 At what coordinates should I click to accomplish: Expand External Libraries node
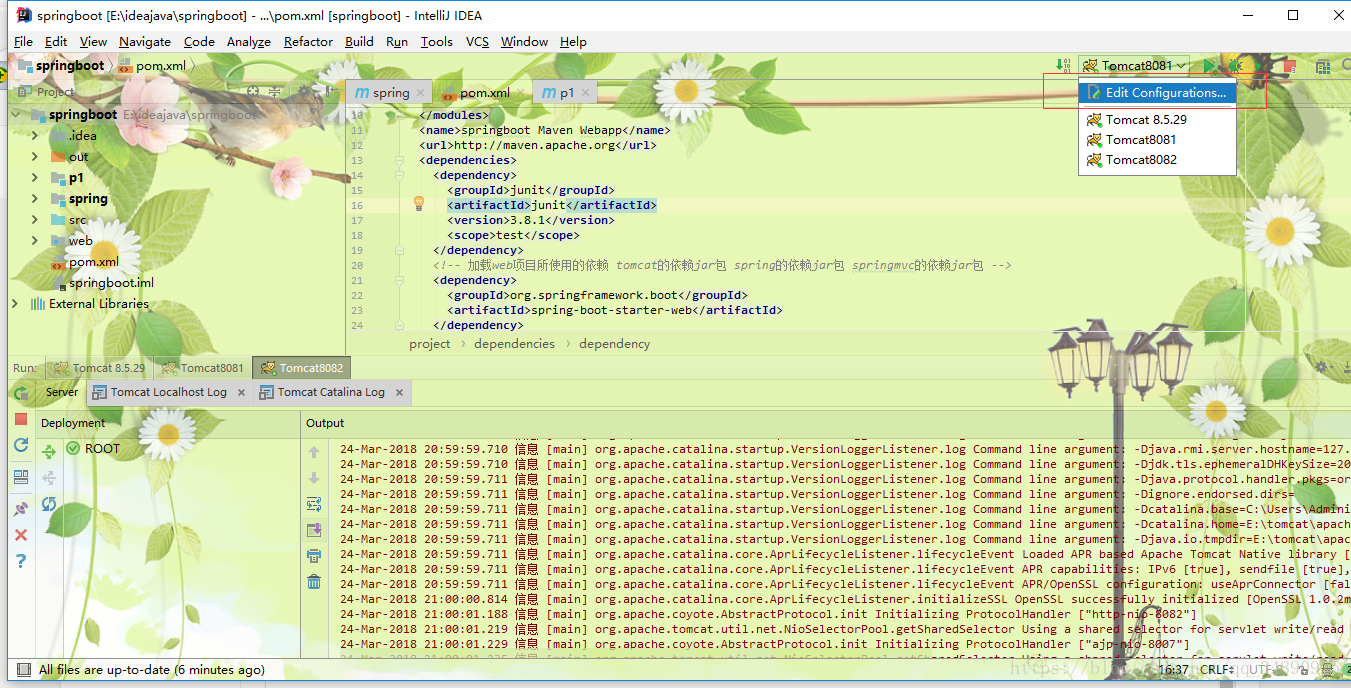point(17,304)
